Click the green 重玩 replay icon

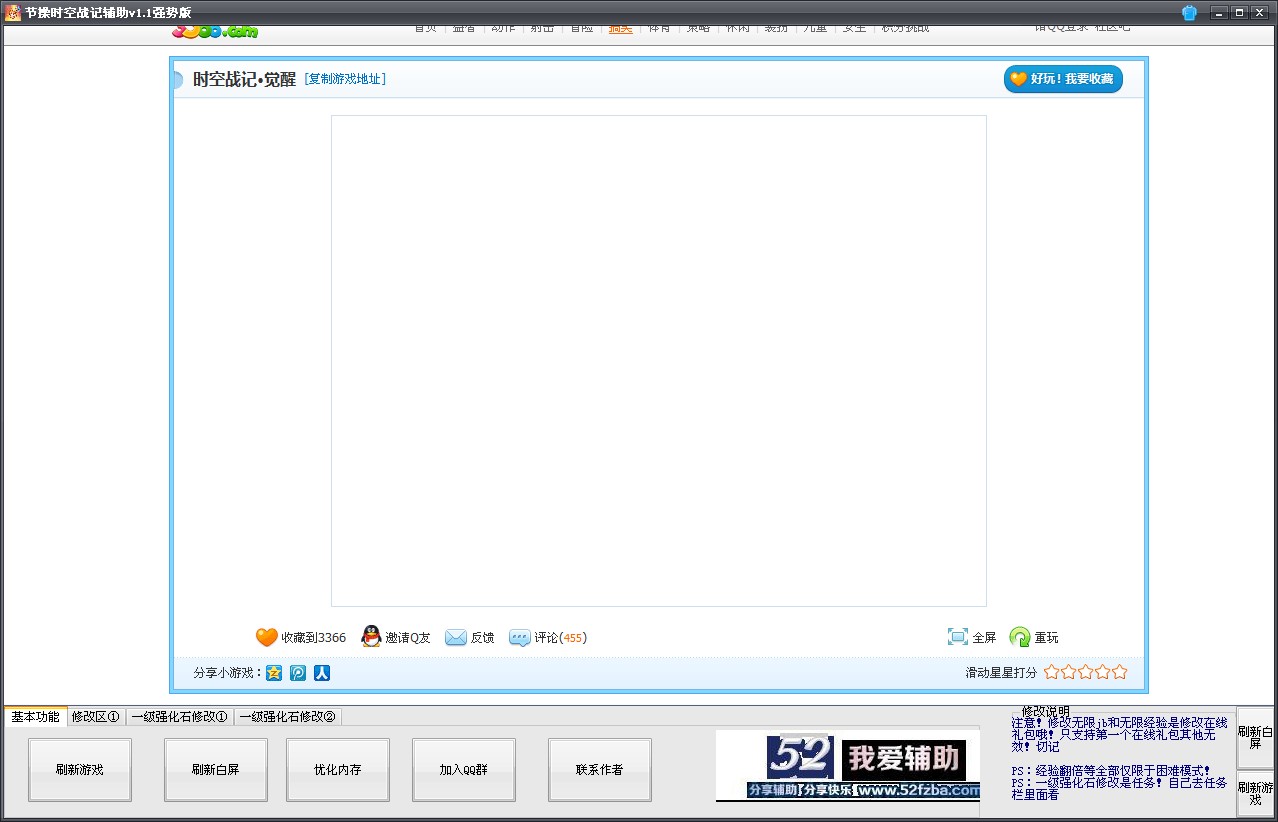[1020, 637]
